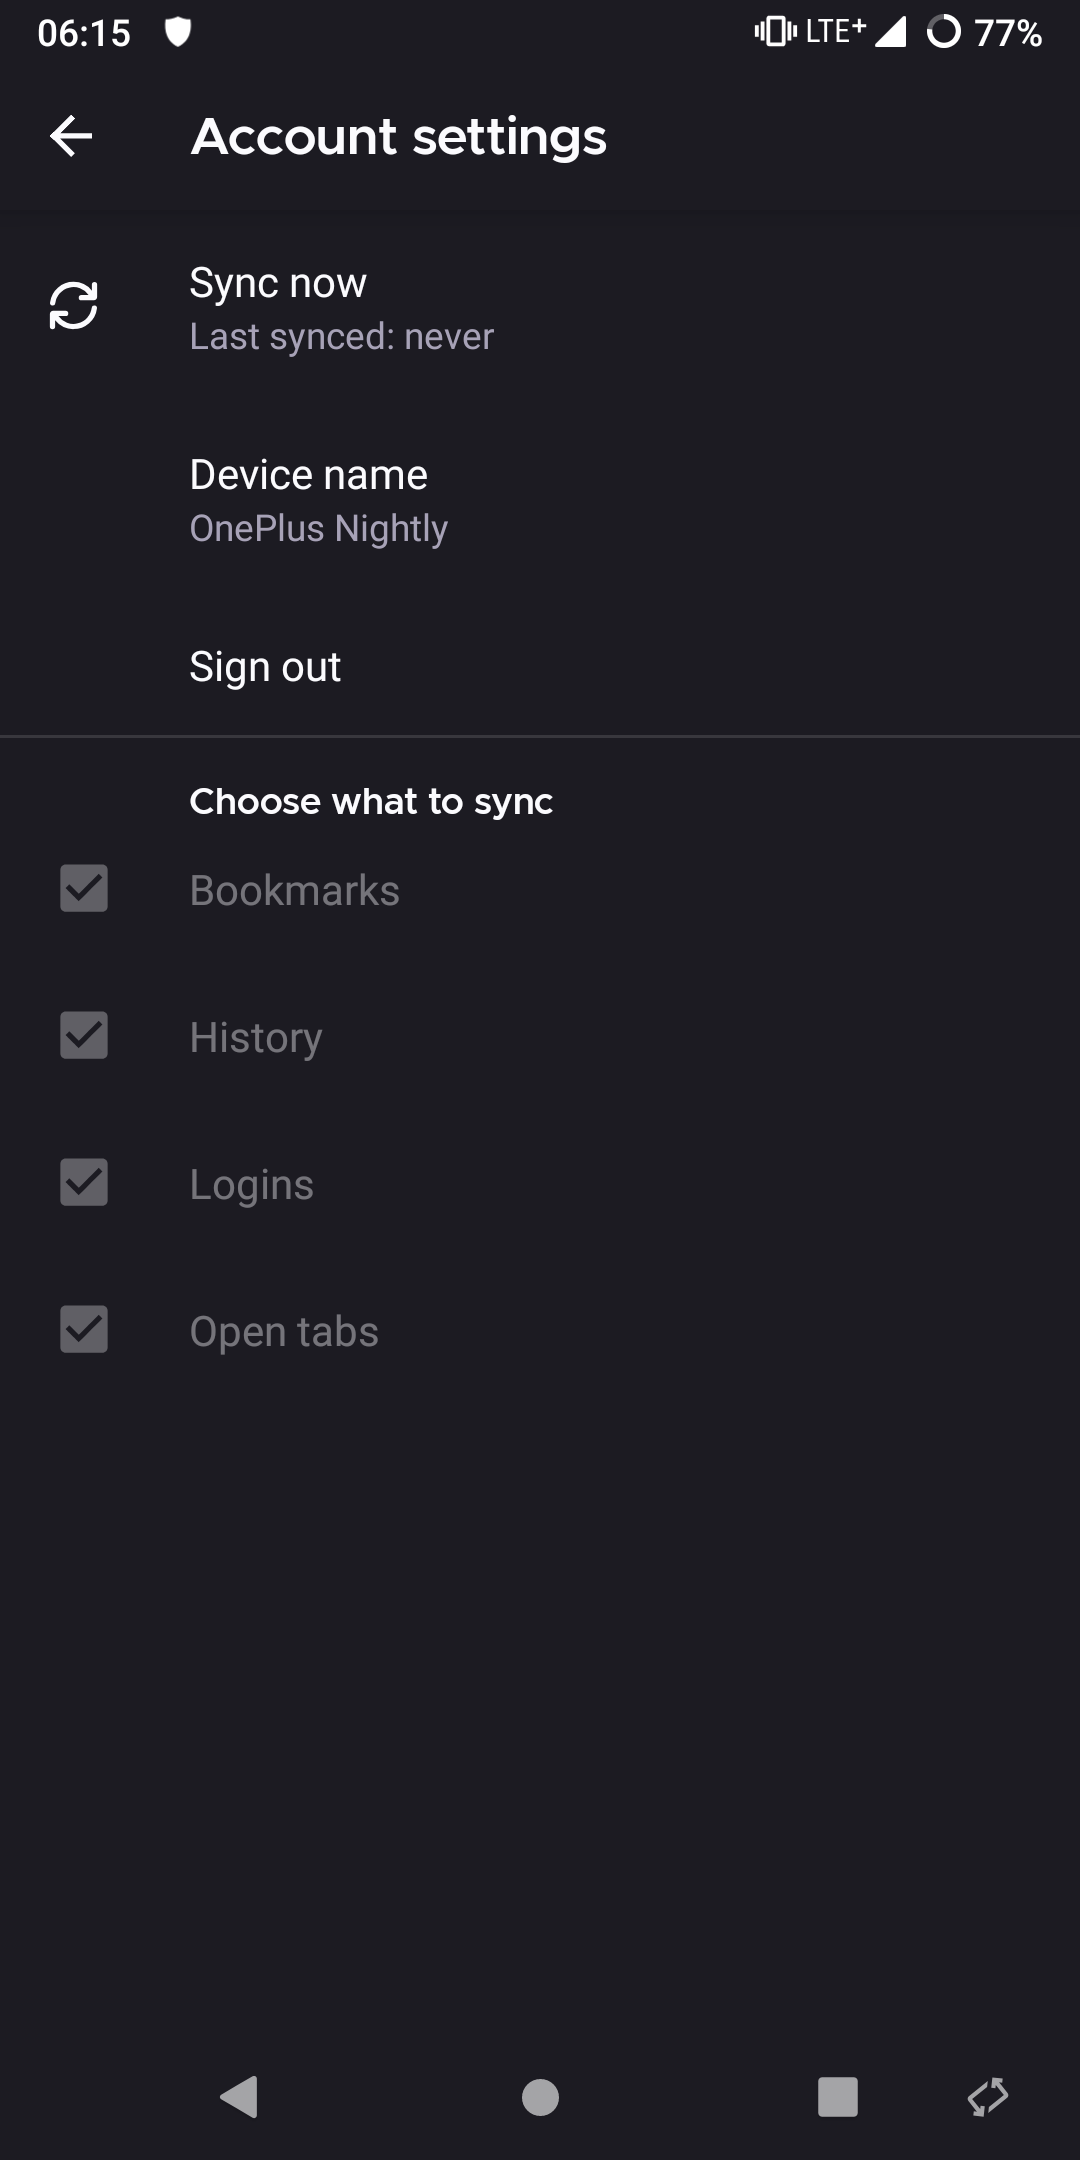The image size is (1080, 2160).
Task: Uncheck the Logins checkbox
Action: (83, 1183)
